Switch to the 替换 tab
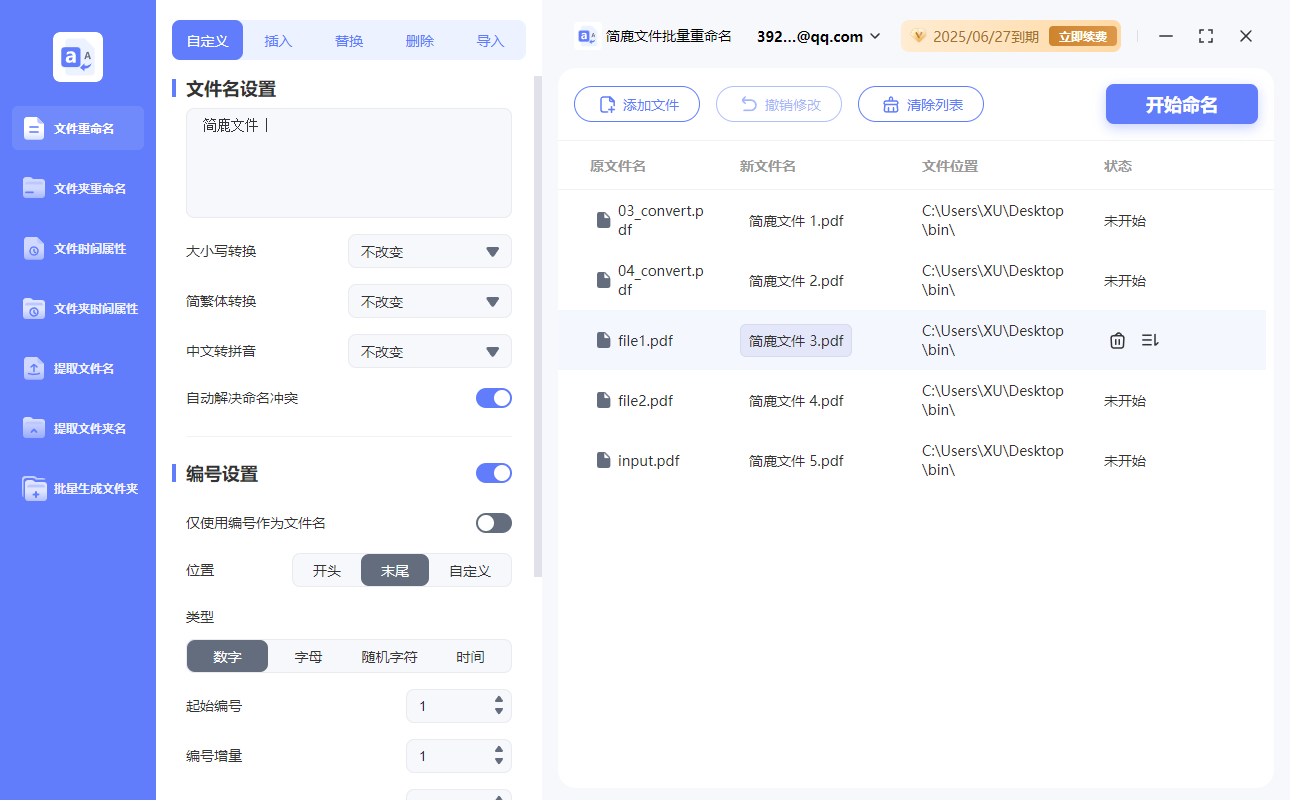This screenshot has height=800, width=1290. coord(349,40)
